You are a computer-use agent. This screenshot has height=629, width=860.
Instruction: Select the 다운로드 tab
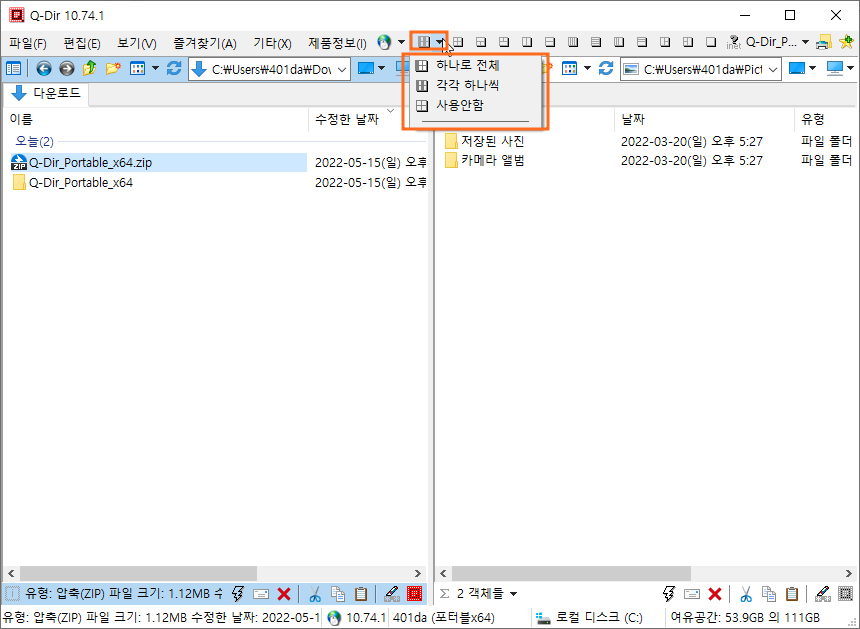46,93
